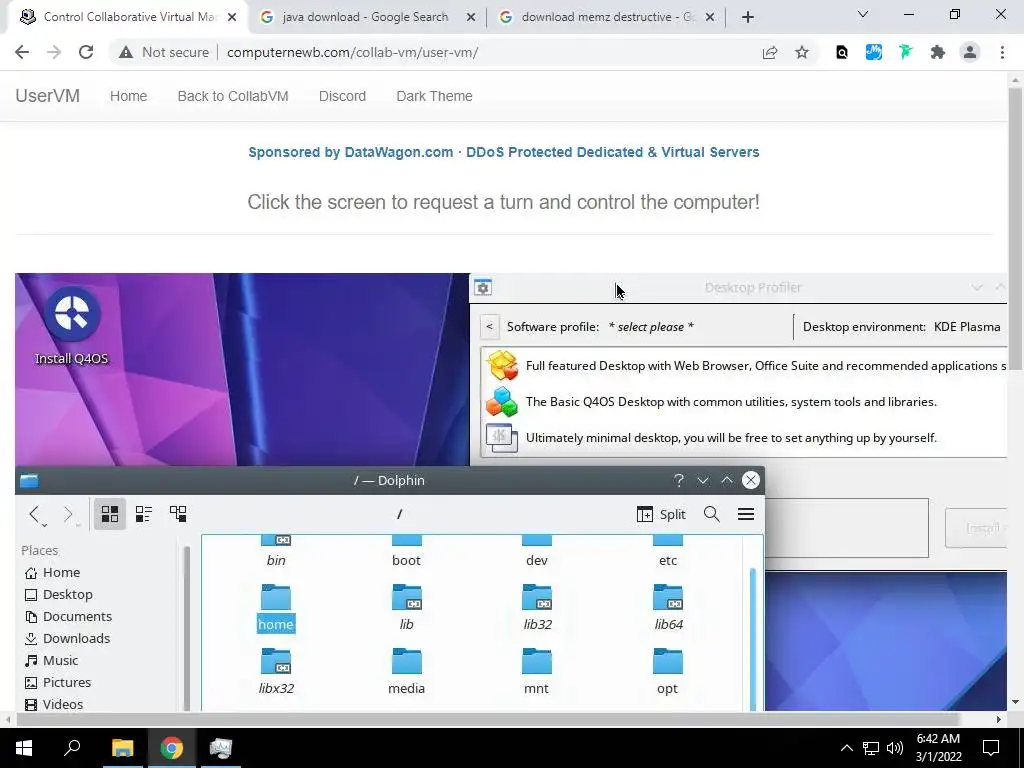Open volume control in tray
Screen dimensions: 1024x768
(x=895, y=748)
